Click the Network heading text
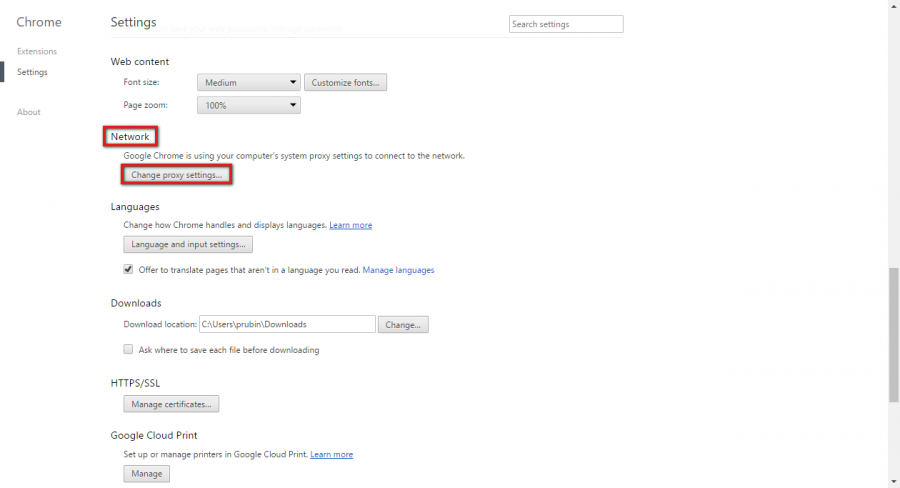Screen dimensions: 900x488 (130, 137)
